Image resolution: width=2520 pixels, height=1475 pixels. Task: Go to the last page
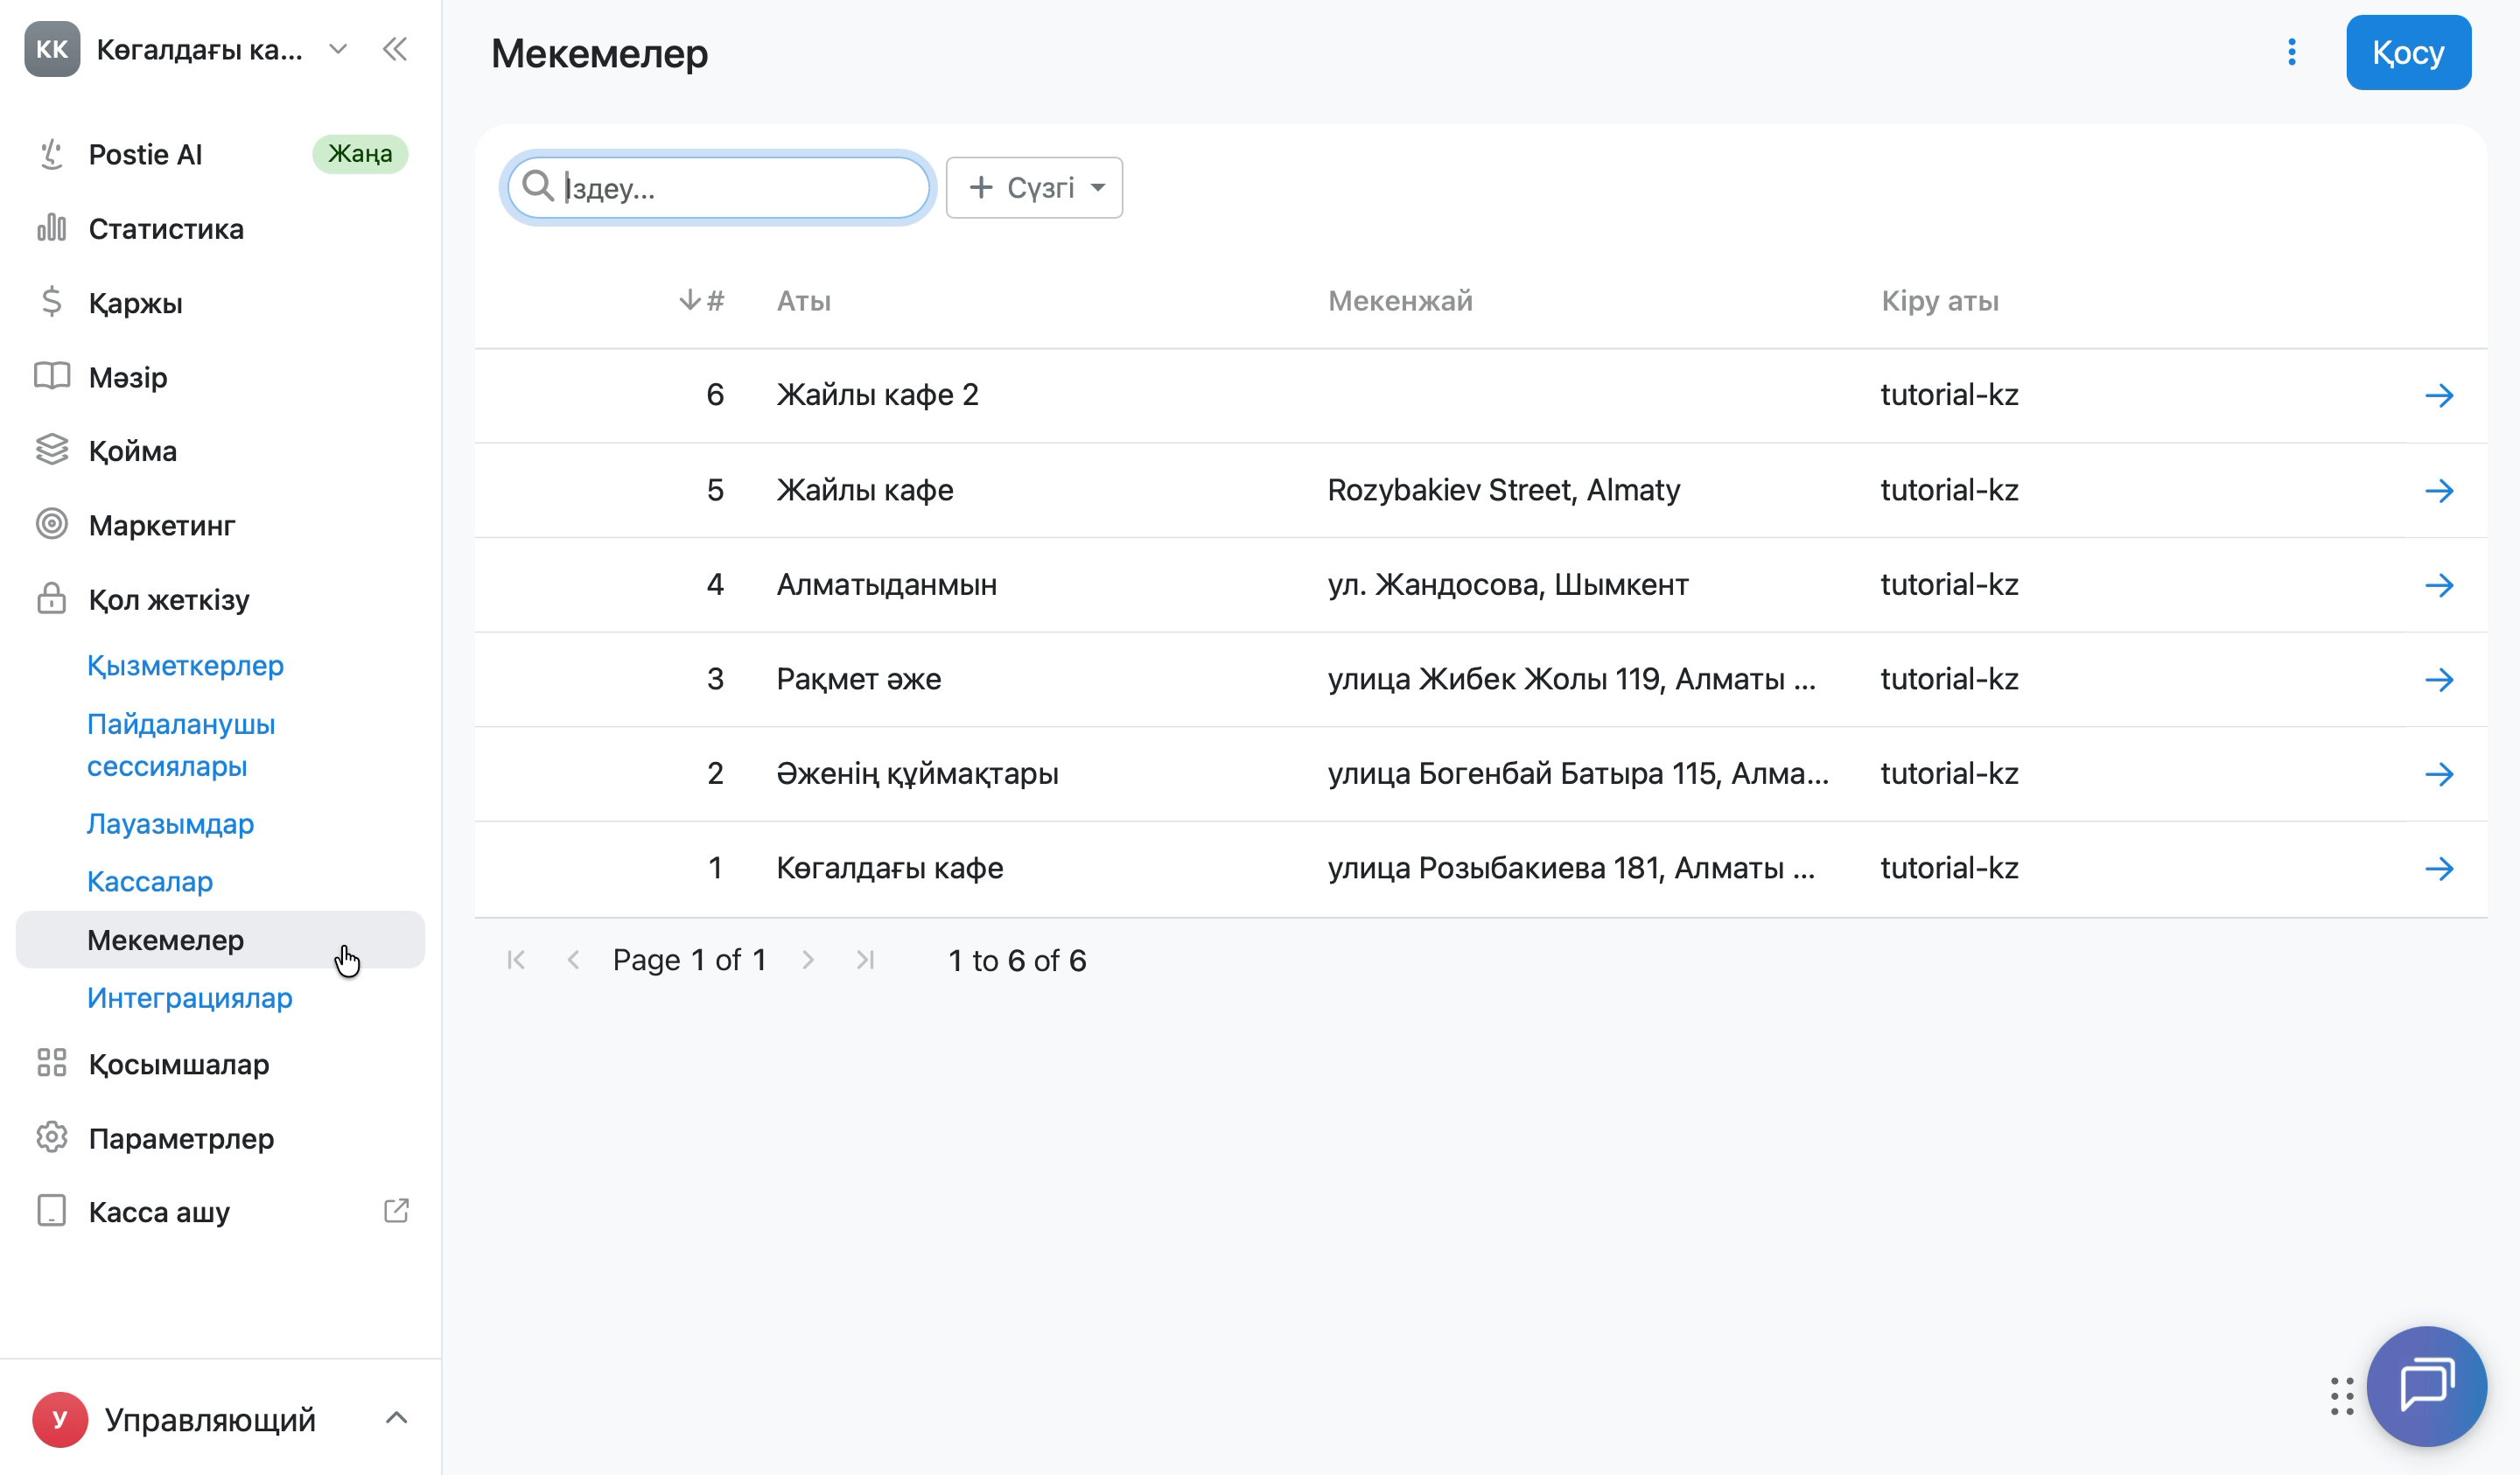coord(866,960)
